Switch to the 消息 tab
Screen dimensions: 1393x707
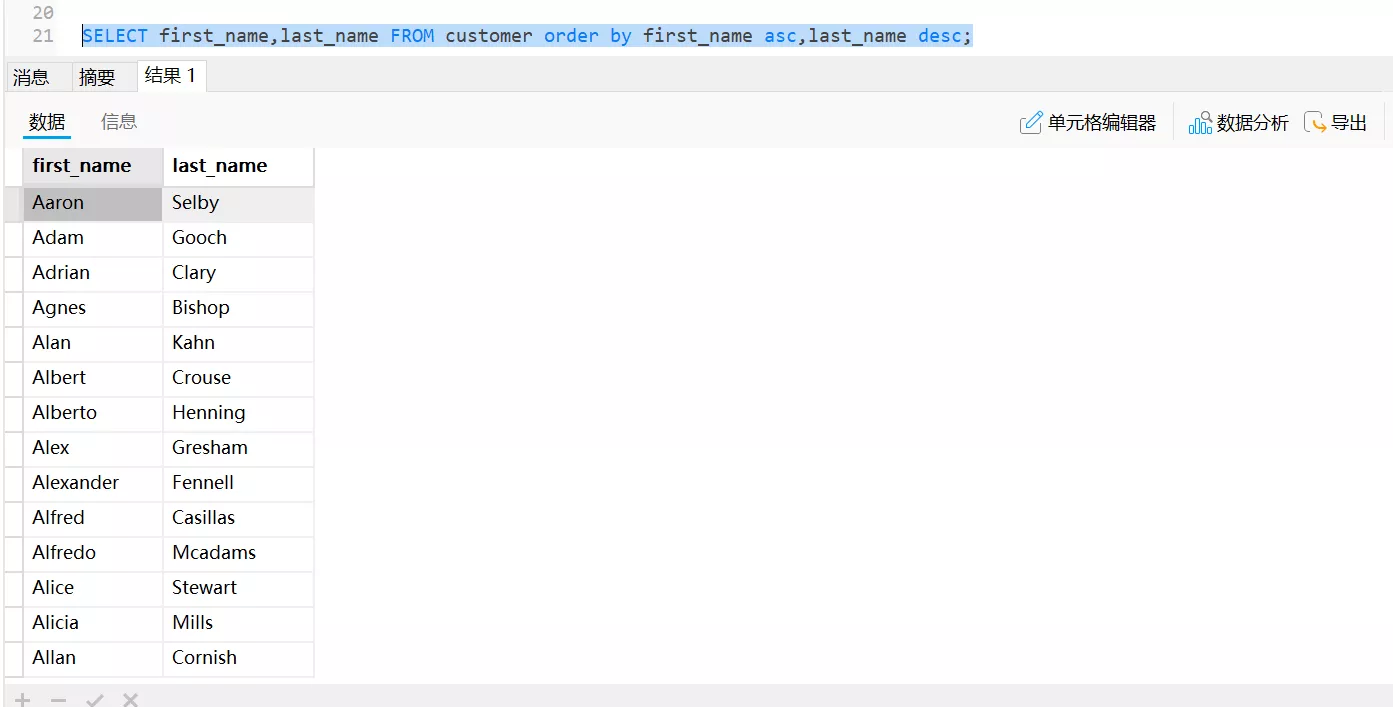point(32,77)
